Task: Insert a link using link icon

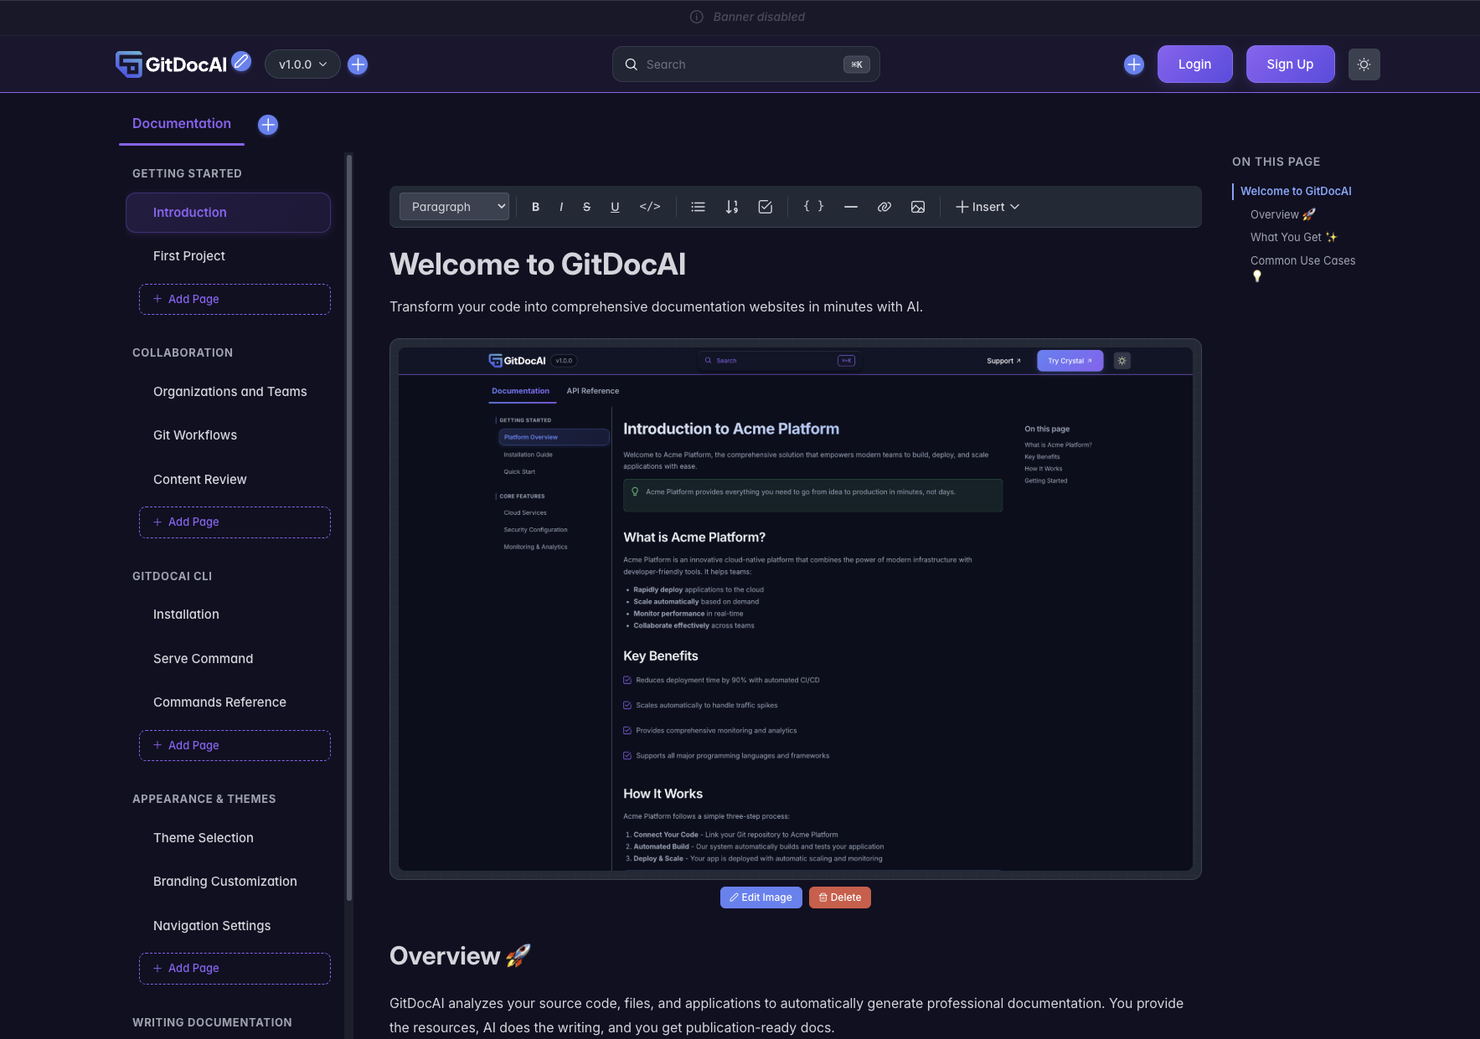Action: click(884, 207)
